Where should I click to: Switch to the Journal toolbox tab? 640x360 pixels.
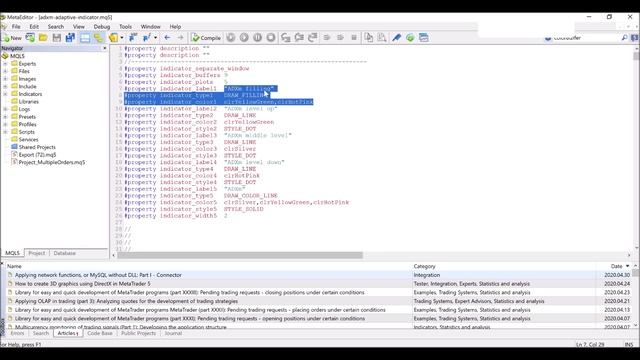pos(173,333)
